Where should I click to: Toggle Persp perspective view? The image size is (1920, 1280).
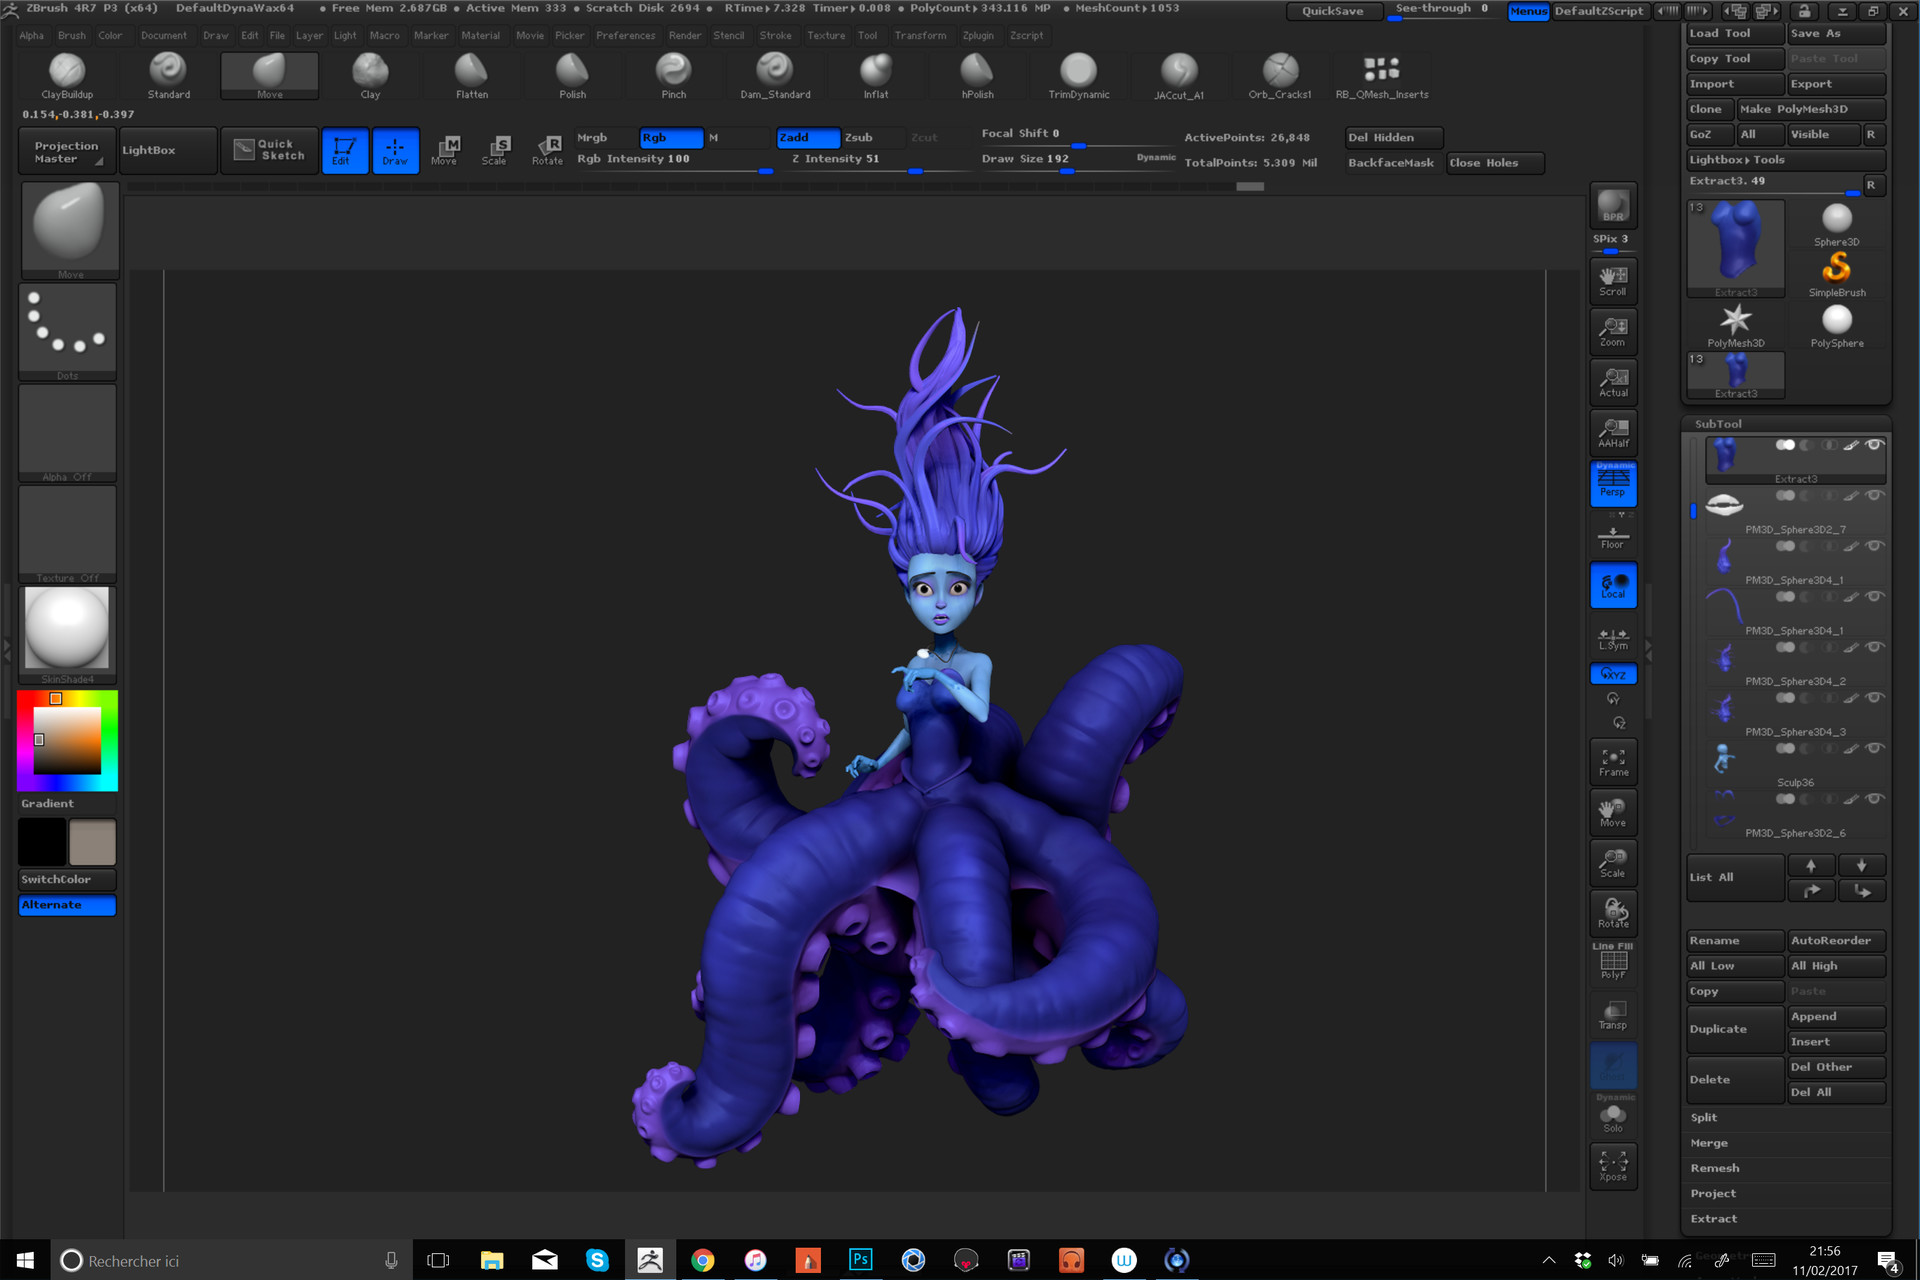1613,483
